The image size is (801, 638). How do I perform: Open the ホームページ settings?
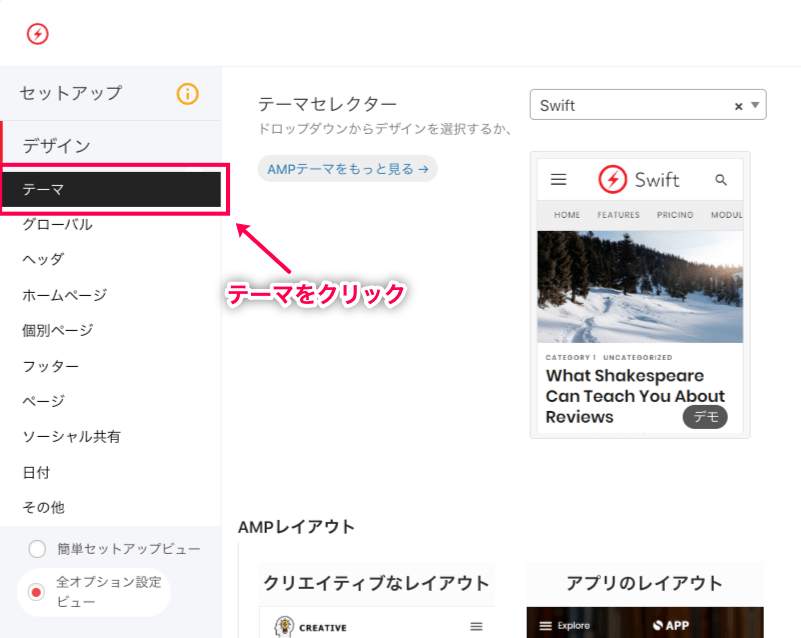tap(64, 295)
